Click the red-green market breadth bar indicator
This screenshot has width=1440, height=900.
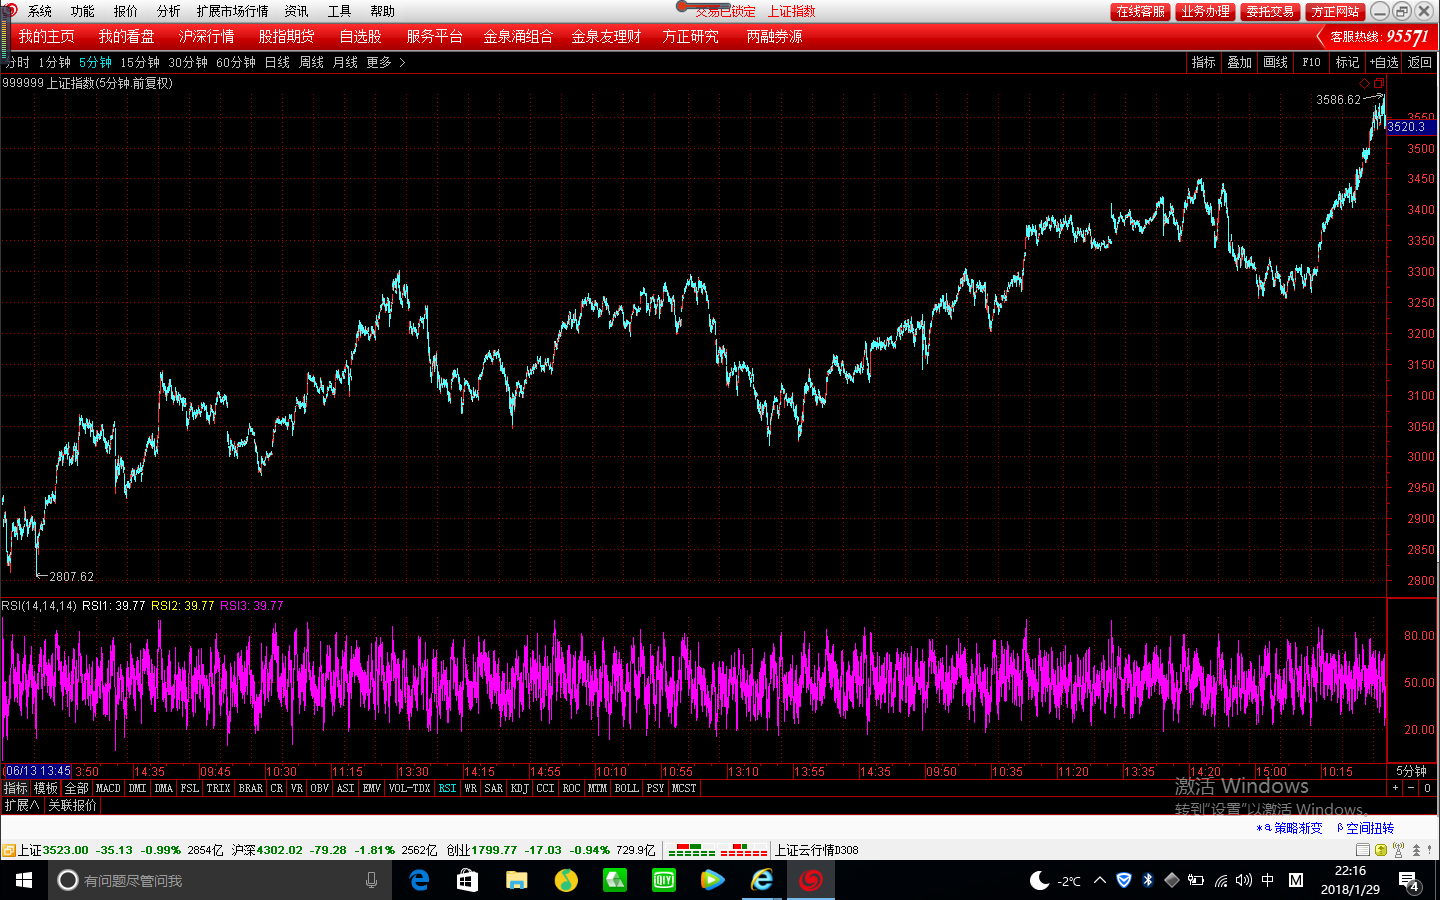point(744,850)
